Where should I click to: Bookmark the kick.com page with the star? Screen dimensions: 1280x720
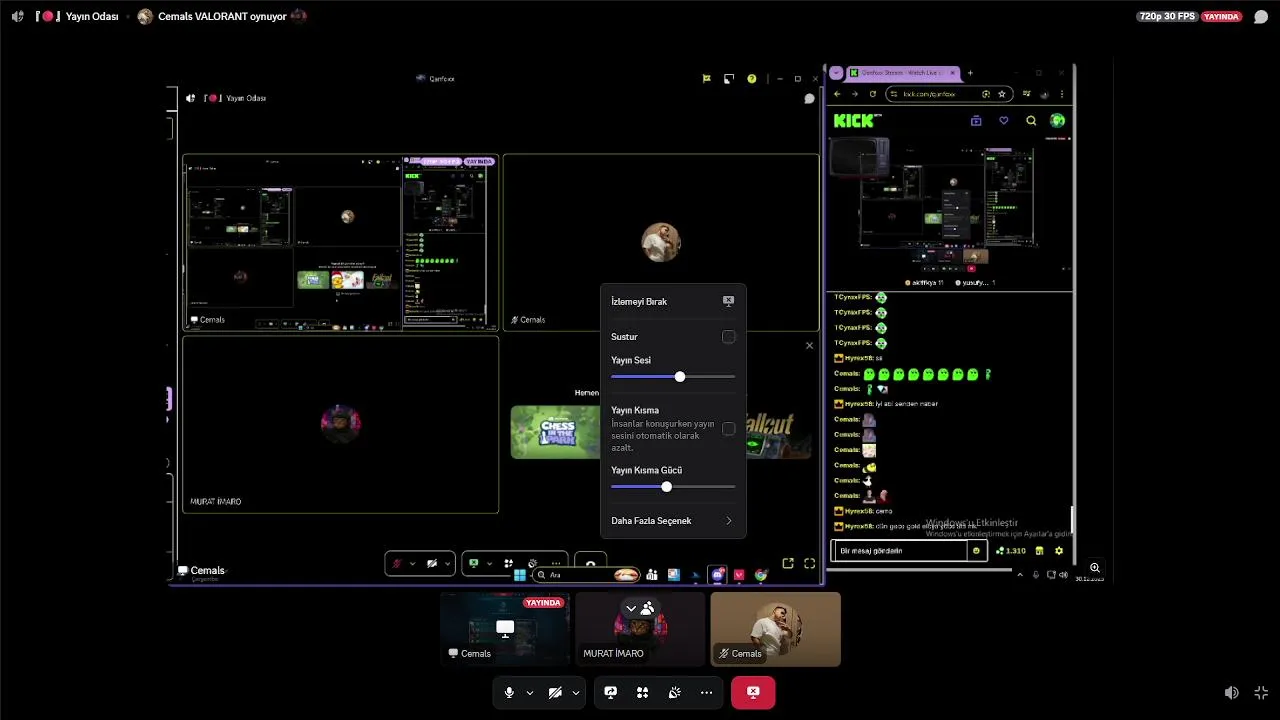point(1002,94)
